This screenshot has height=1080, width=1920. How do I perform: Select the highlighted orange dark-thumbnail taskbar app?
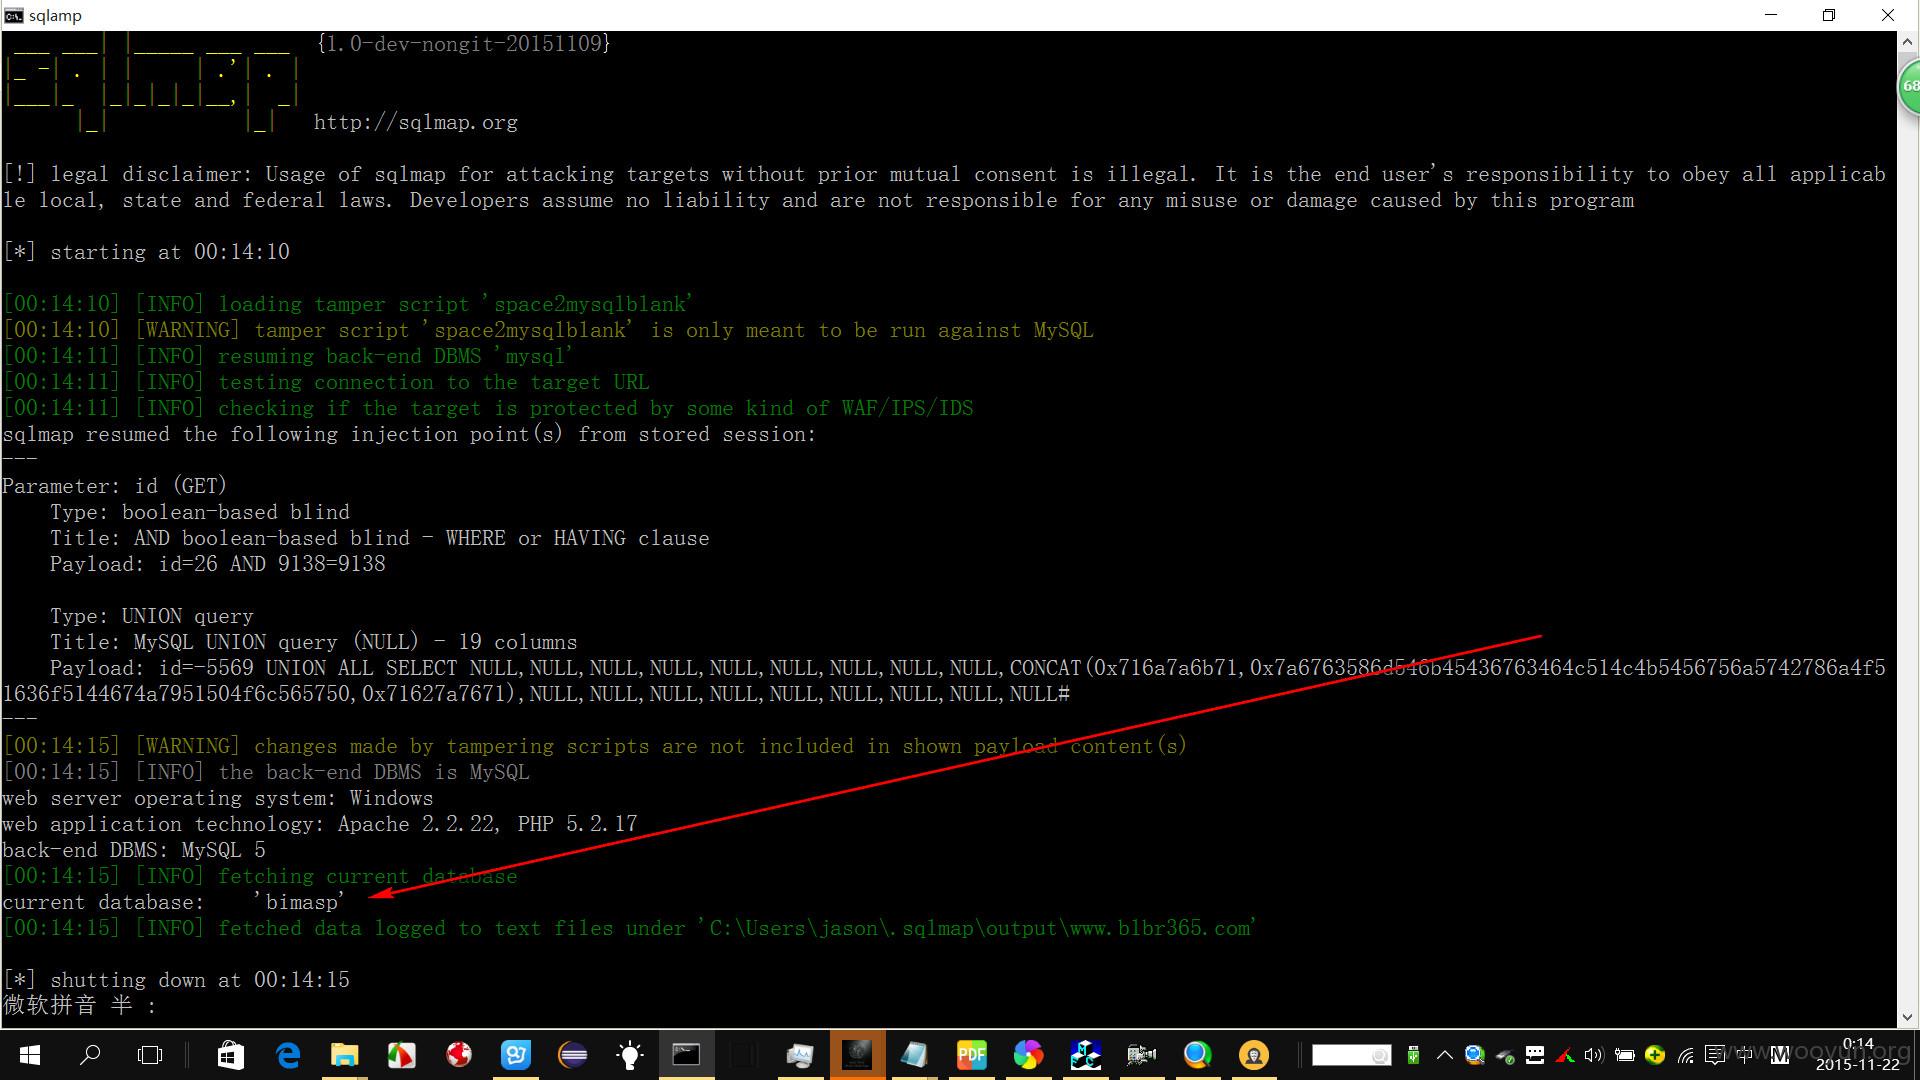[857, 1055]
